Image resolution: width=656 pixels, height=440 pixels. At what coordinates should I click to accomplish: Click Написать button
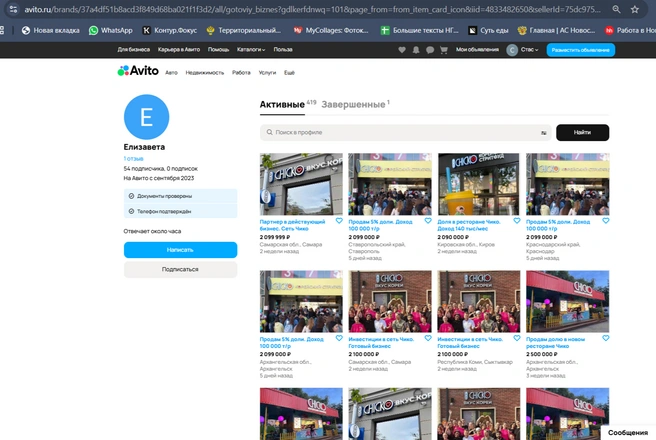click(180, 250)
